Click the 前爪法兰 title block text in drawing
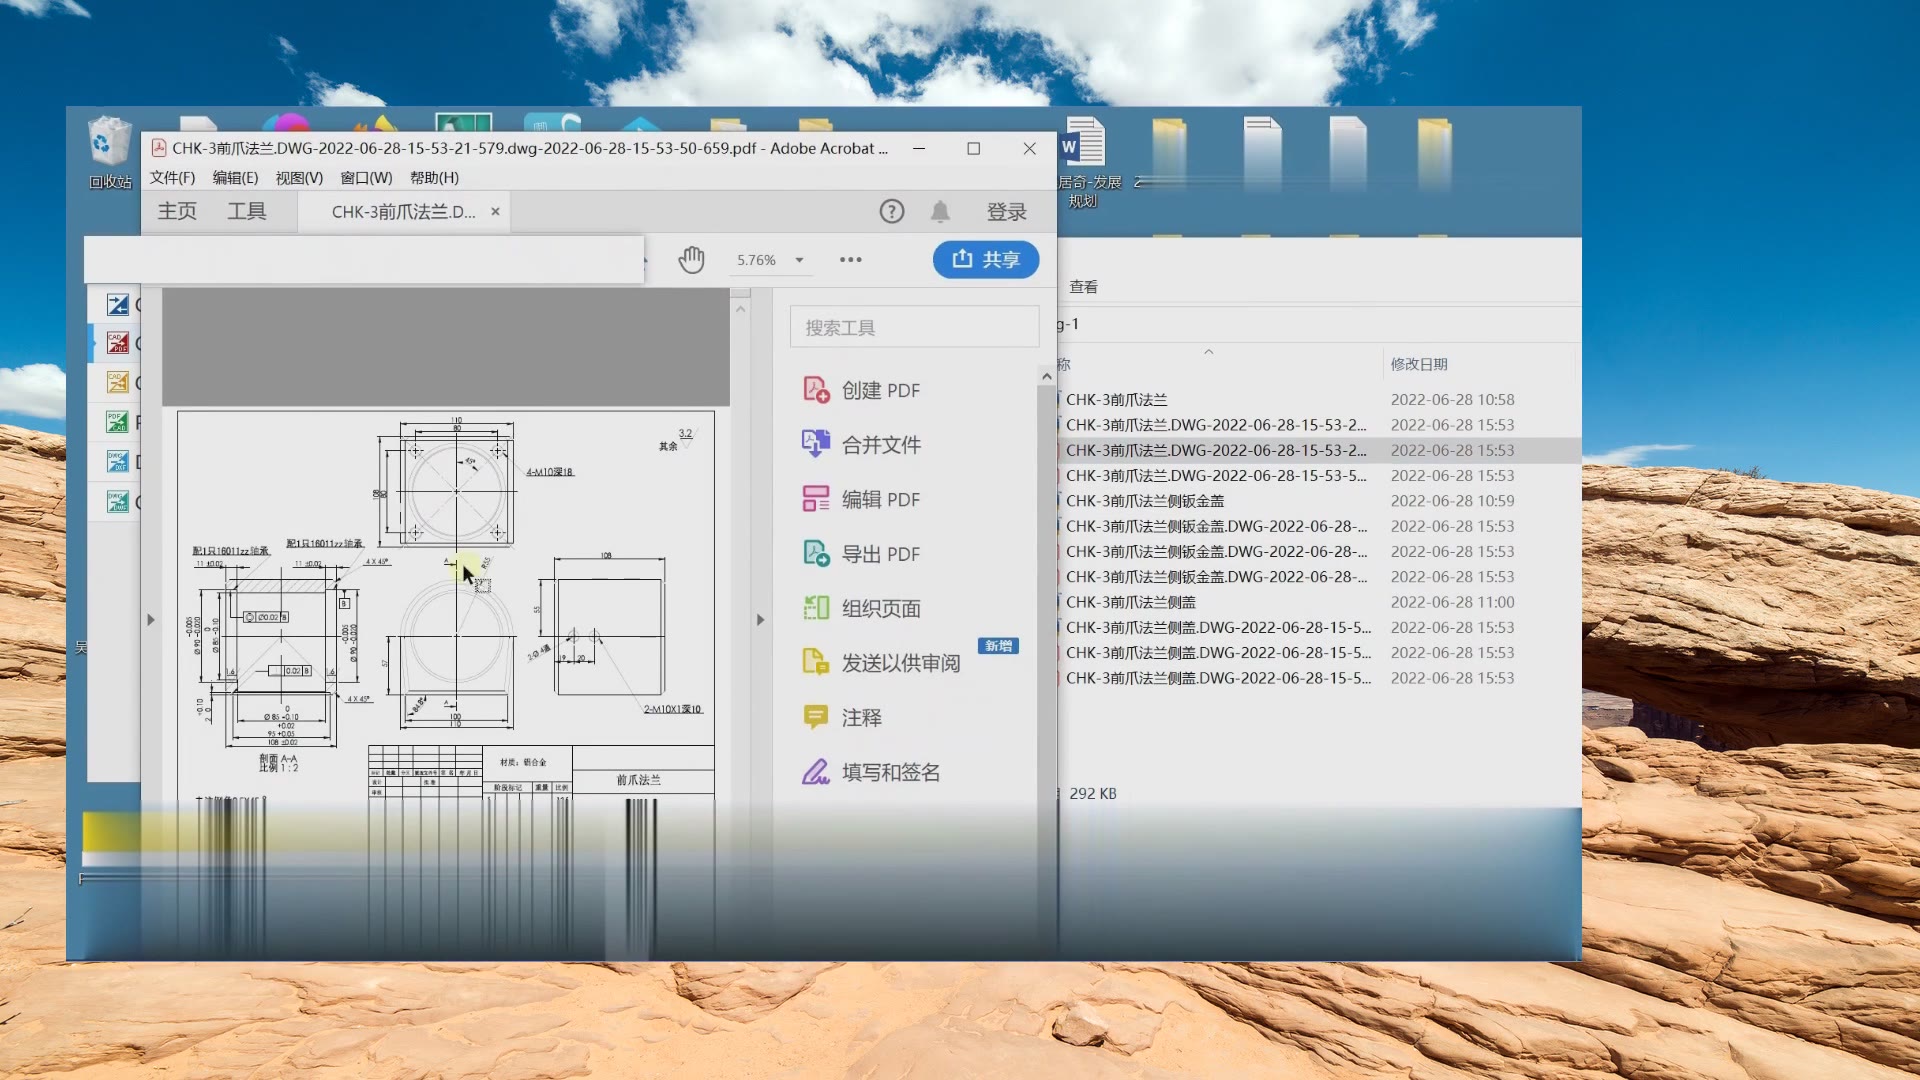Screen dimensions: 1920x1080 pos(638,780)
